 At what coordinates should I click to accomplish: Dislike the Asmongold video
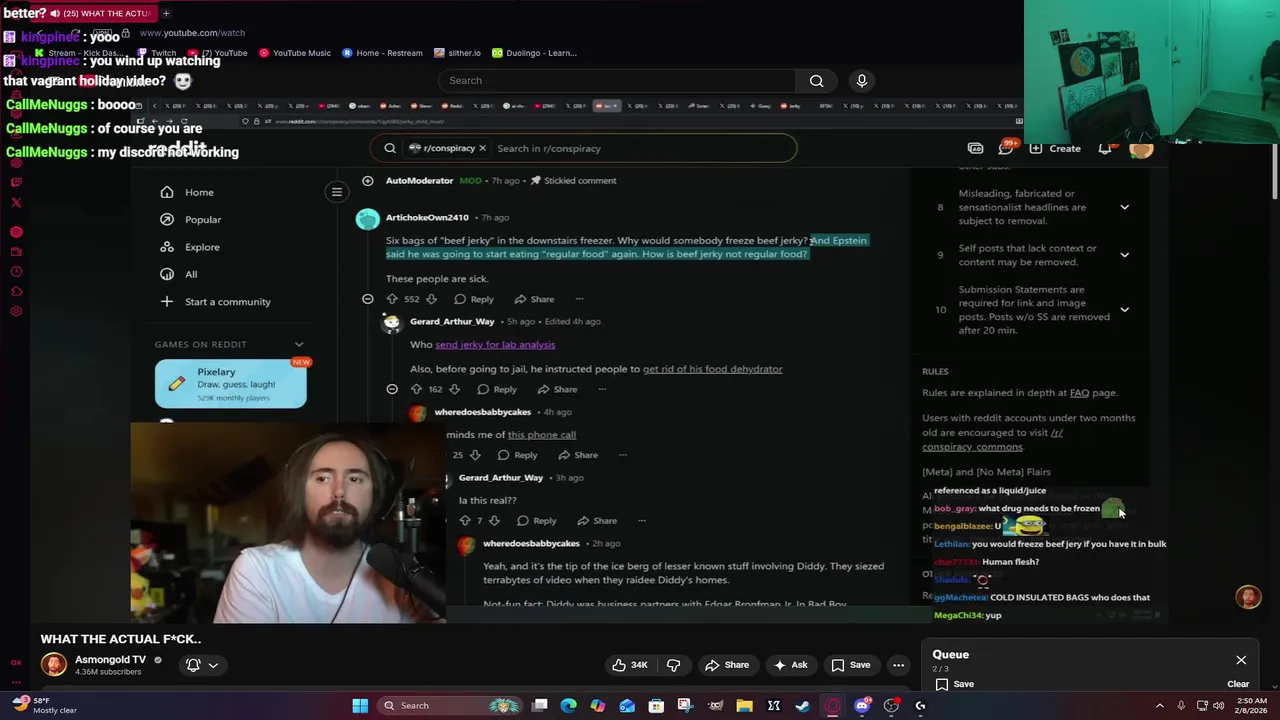pyautogui.click(x=673, y=665)
